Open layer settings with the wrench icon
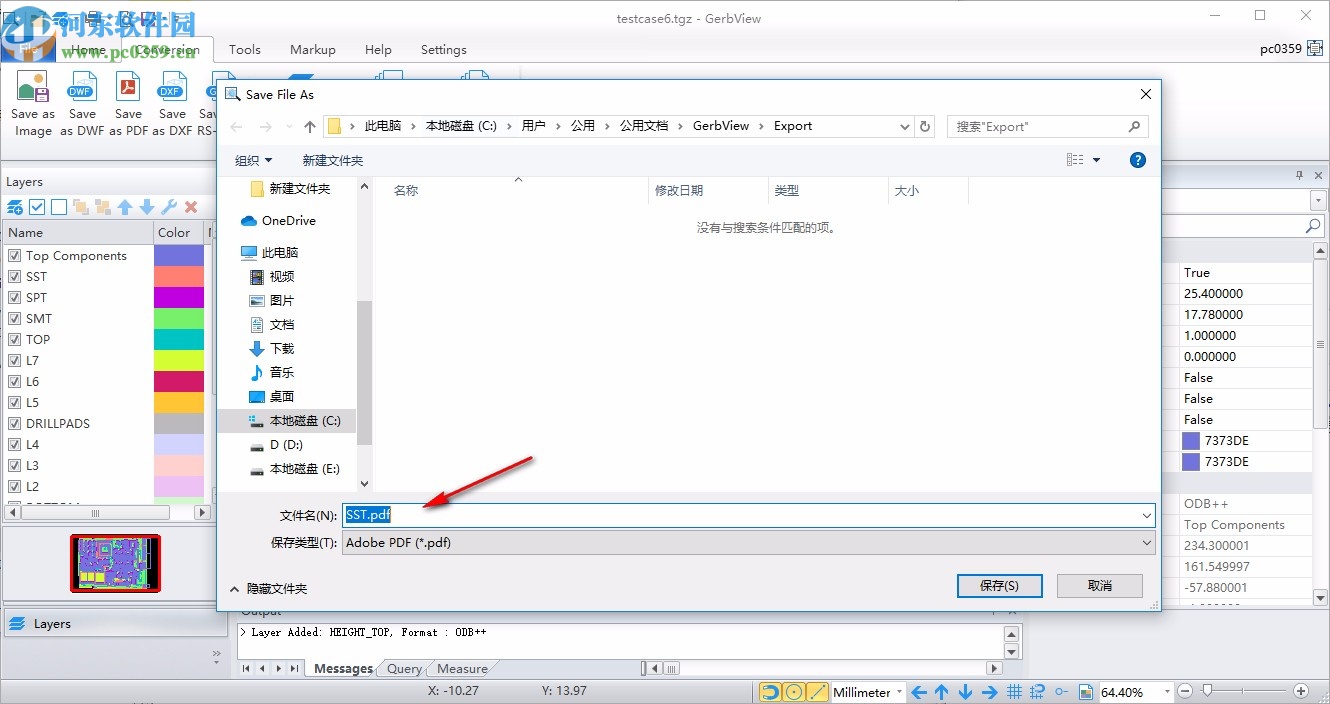Image resolution: width=1330 pixels, height=704 pixels. (x=168, y=207)
